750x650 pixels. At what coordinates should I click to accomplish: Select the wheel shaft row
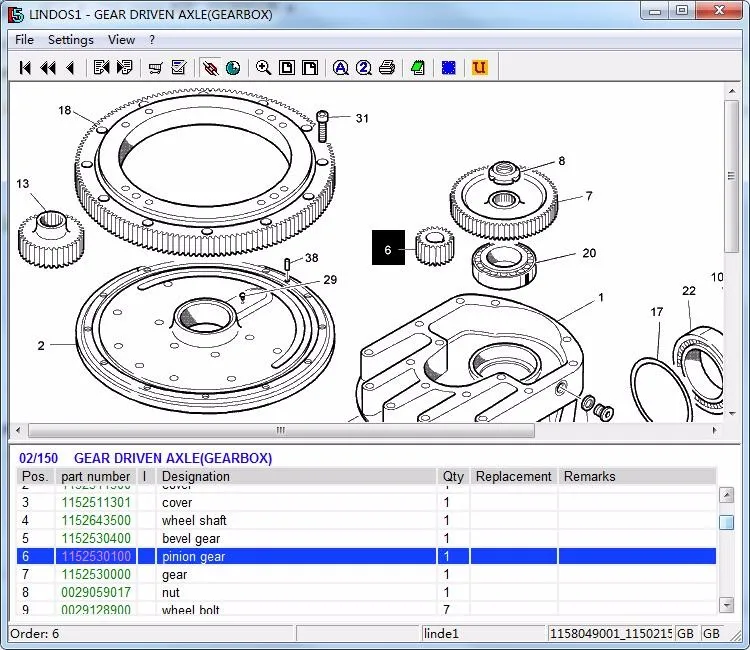366,520
